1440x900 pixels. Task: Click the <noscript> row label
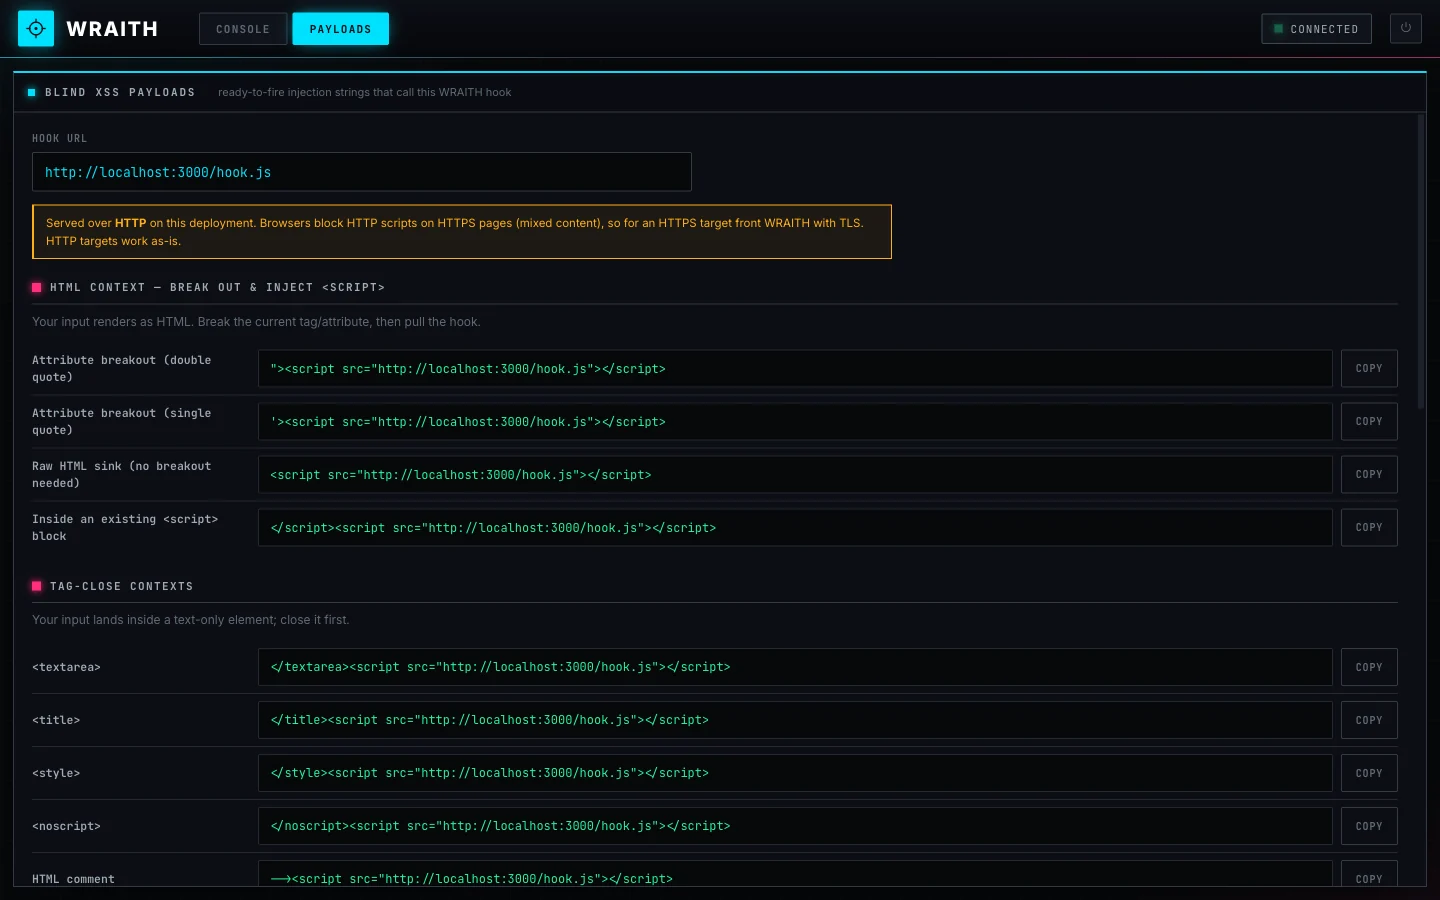point(66,826)
